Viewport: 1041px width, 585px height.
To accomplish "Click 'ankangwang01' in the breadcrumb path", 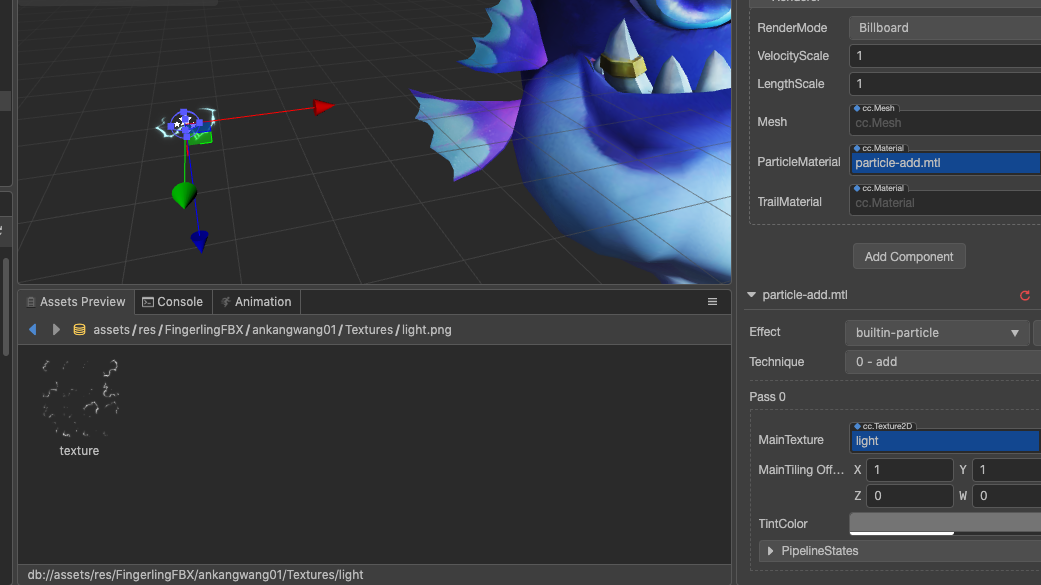I will pyautogui.click(x=294, y=329).
